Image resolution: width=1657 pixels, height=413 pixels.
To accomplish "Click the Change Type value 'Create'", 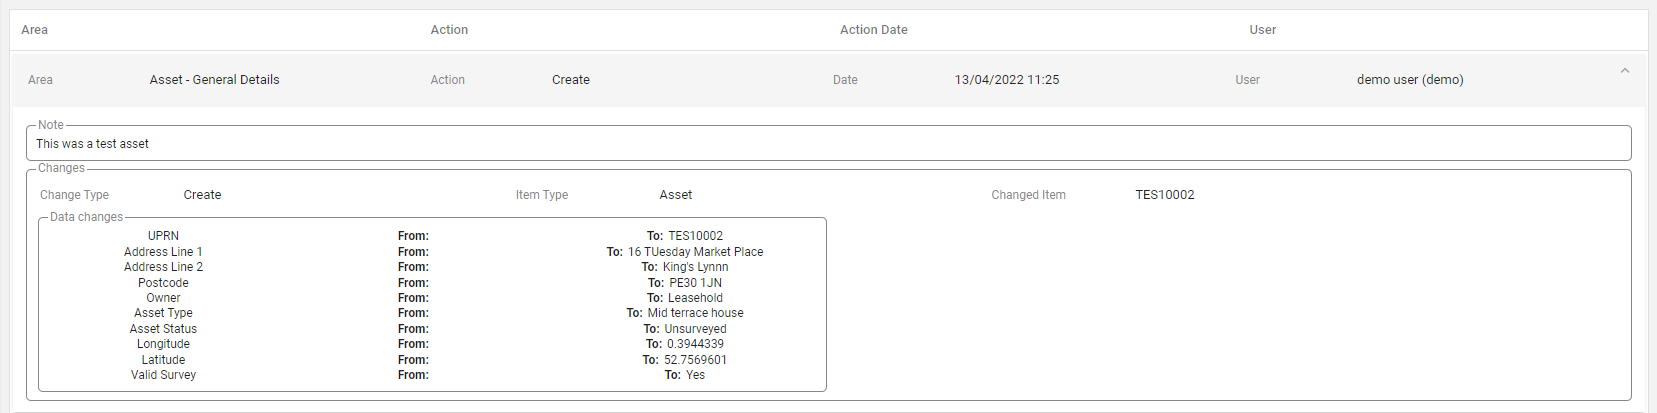I will tap(202, 195).
